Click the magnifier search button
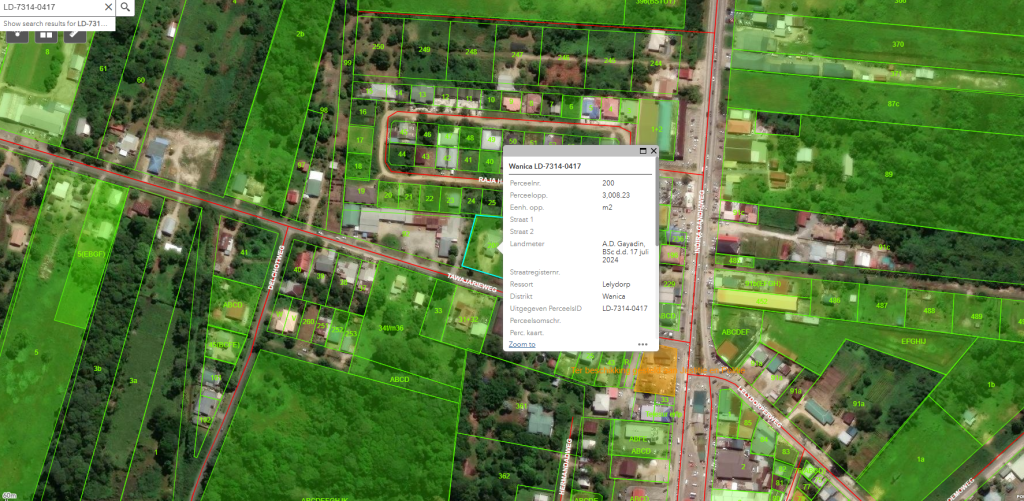The height and width of the screenshot is (501, 1024). pyautogui.click(x=125, y=7)
